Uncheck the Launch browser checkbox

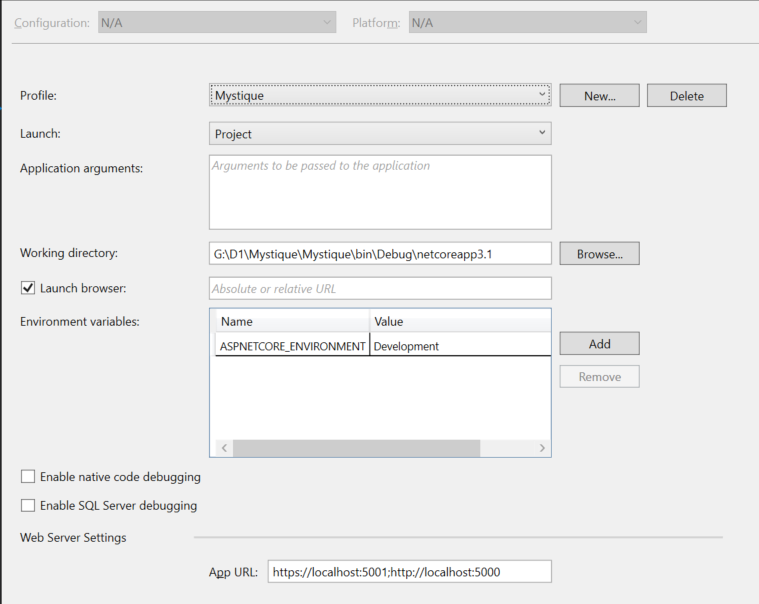(28, 288)
